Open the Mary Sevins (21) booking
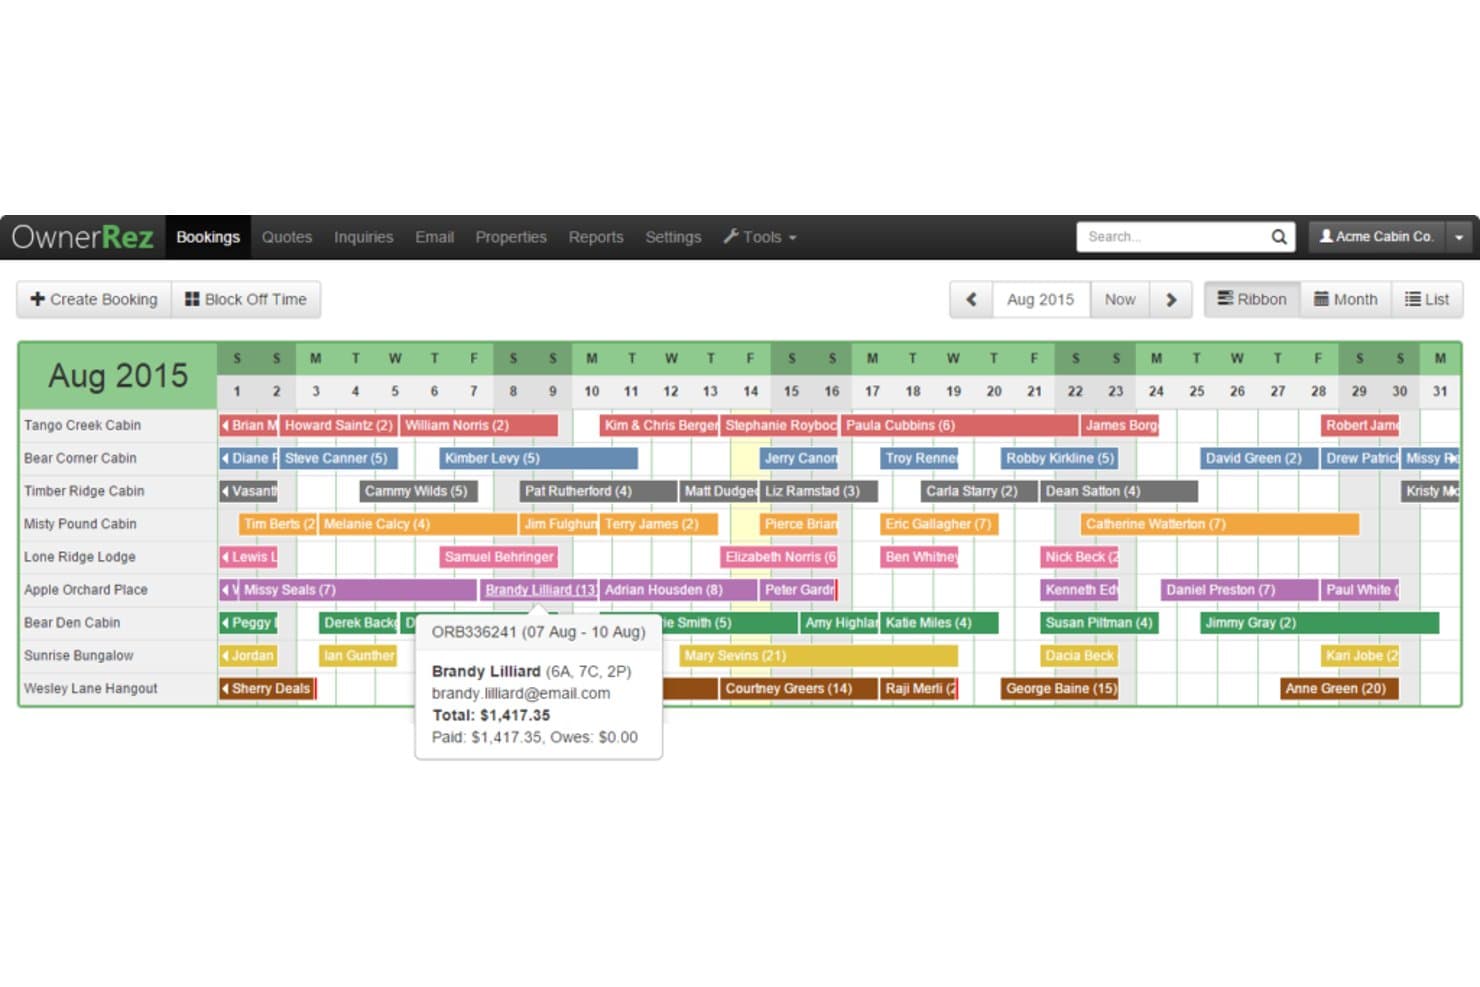1480x987 pixels. coord(819,656)
